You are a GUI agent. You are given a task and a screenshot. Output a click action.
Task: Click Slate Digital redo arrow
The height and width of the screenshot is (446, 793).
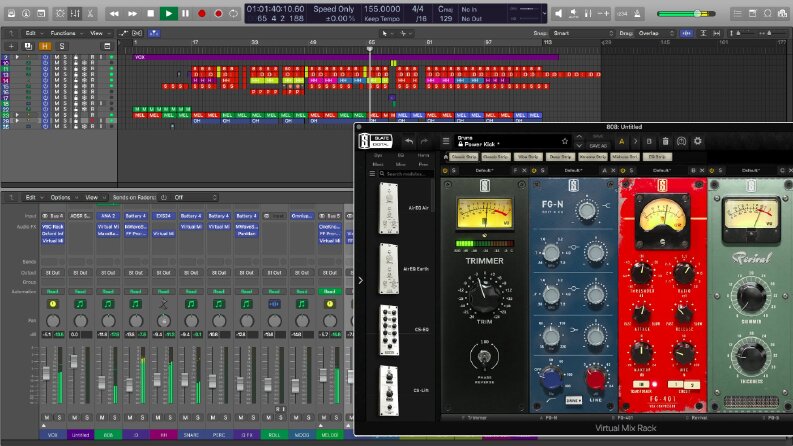click(x=425, y=142)
